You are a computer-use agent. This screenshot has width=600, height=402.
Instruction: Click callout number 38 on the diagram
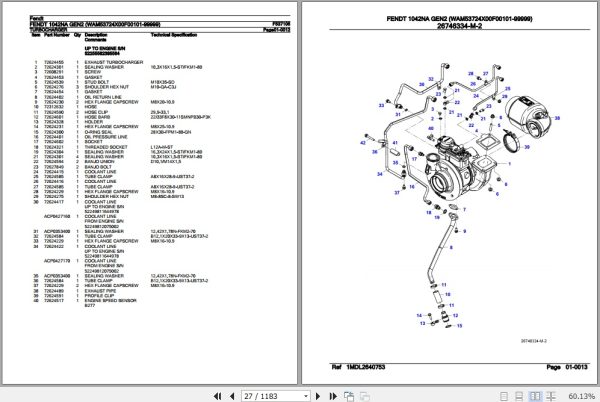(557, 118)
